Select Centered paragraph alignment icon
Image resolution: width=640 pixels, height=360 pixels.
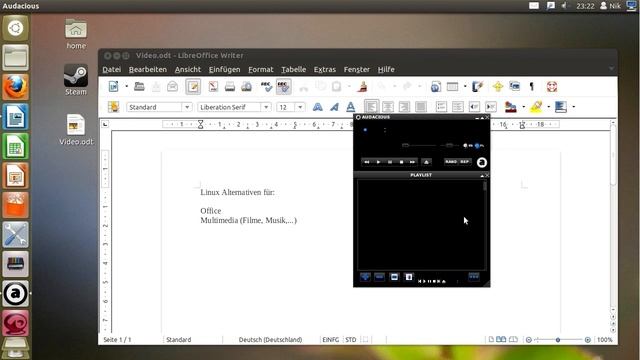(x=388, y=107)
